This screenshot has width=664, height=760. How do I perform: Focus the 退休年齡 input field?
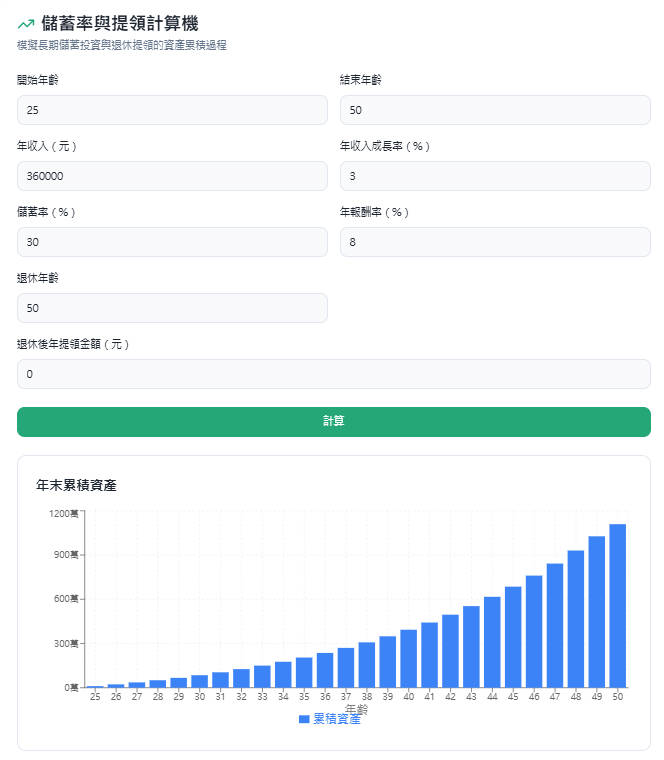click(x=172, y=308)
